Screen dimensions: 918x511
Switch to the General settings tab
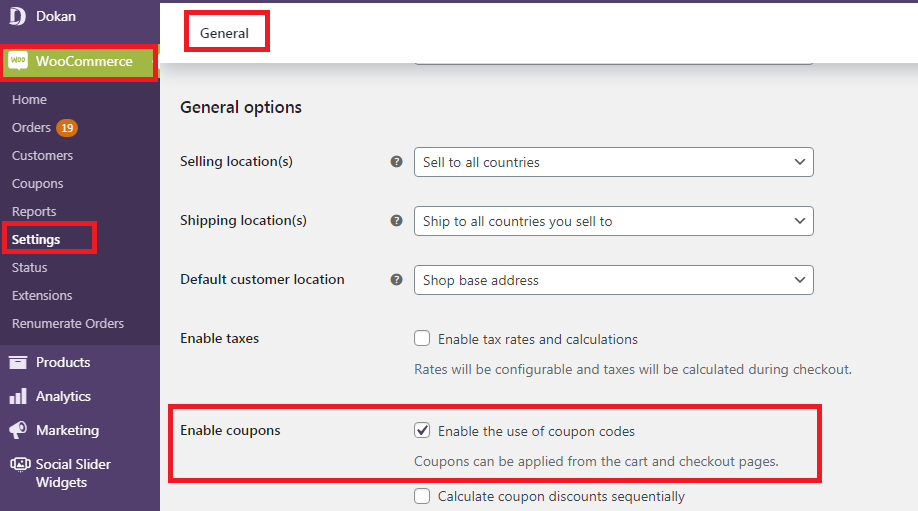(225, 33)
